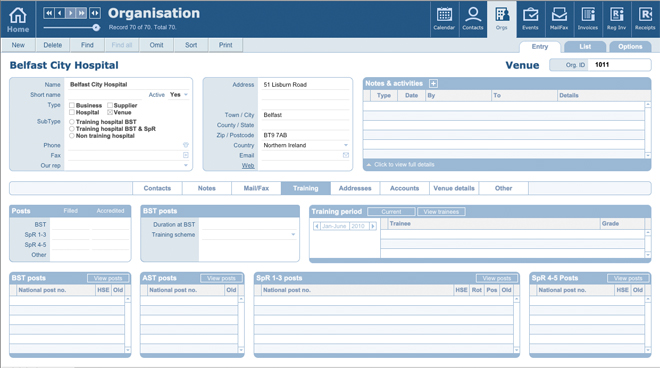Click the Zip / Postcode field BT9 7AB
The height and width of the screenshot is (368, 660).
305,135
